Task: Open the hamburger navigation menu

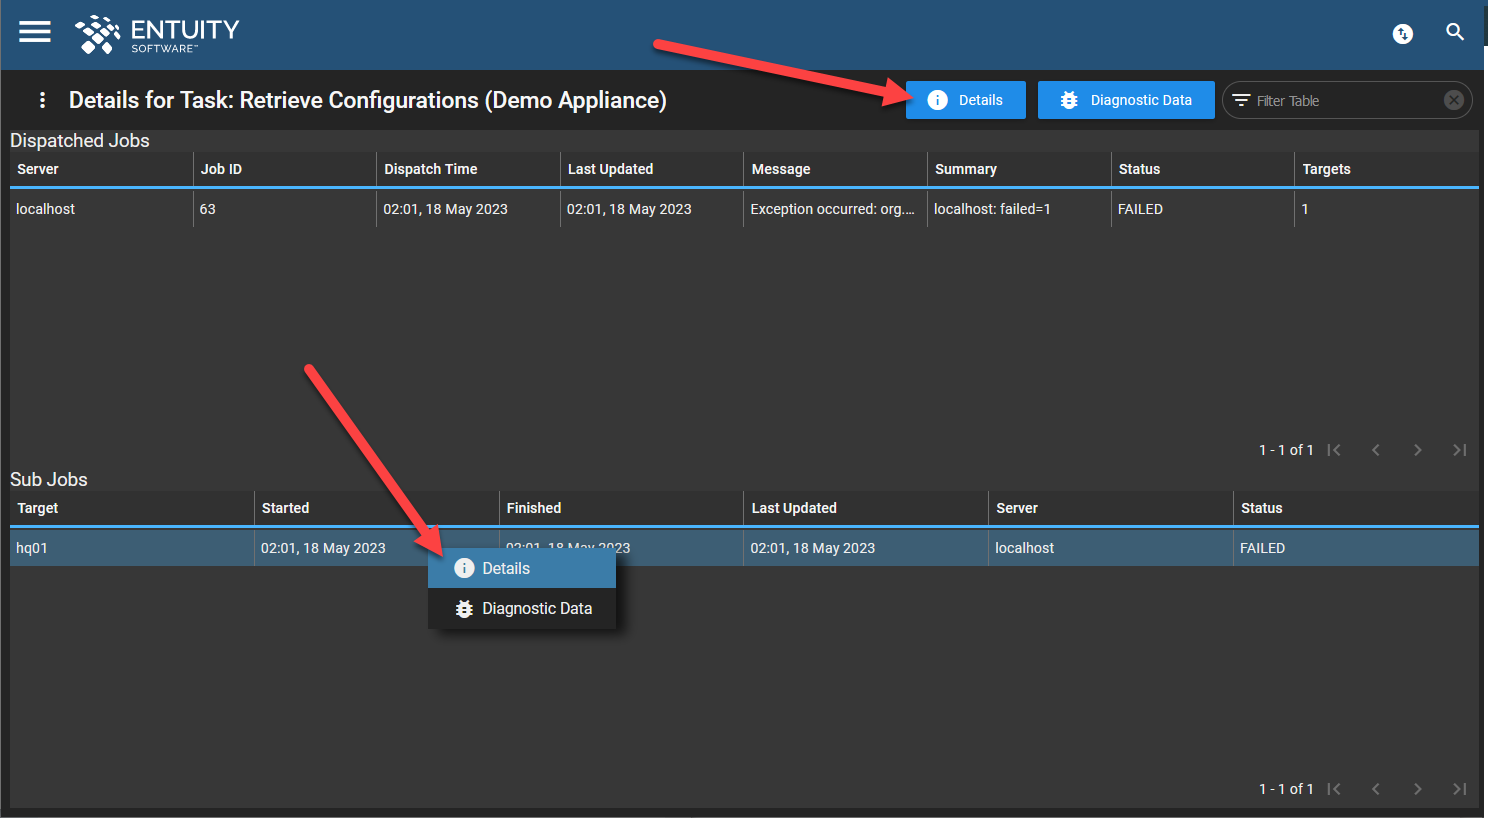Action: [x=34, y=31]
